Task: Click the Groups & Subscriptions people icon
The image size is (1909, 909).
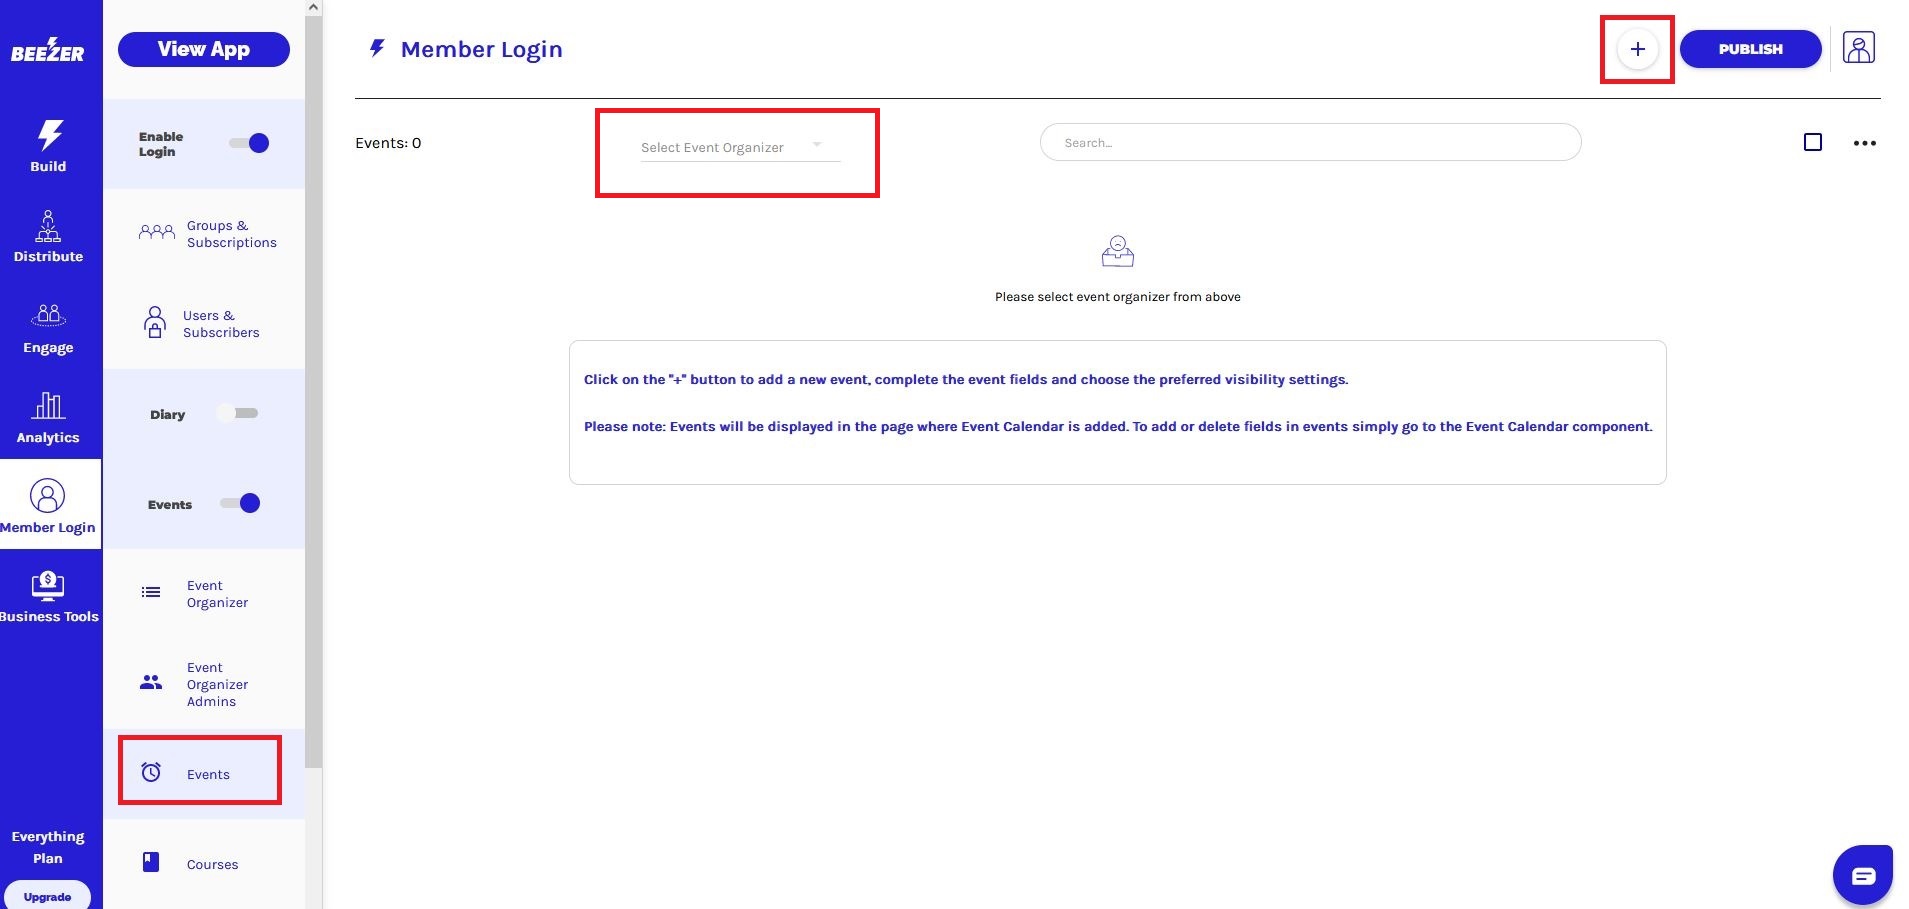Action: 156,233
